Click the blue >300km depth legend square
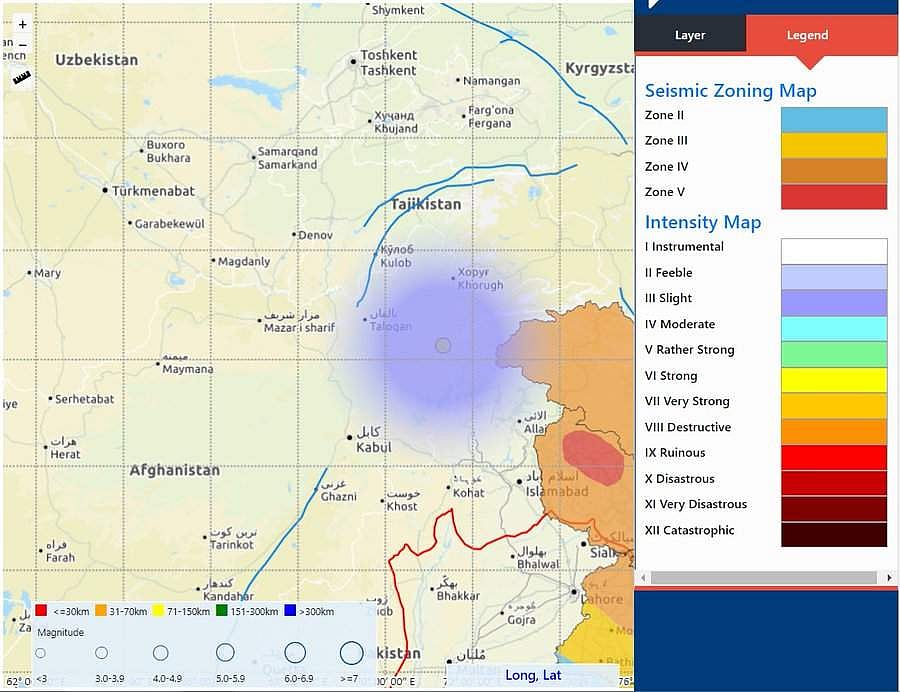Screen dimensions: 900x692 (290, 610)
